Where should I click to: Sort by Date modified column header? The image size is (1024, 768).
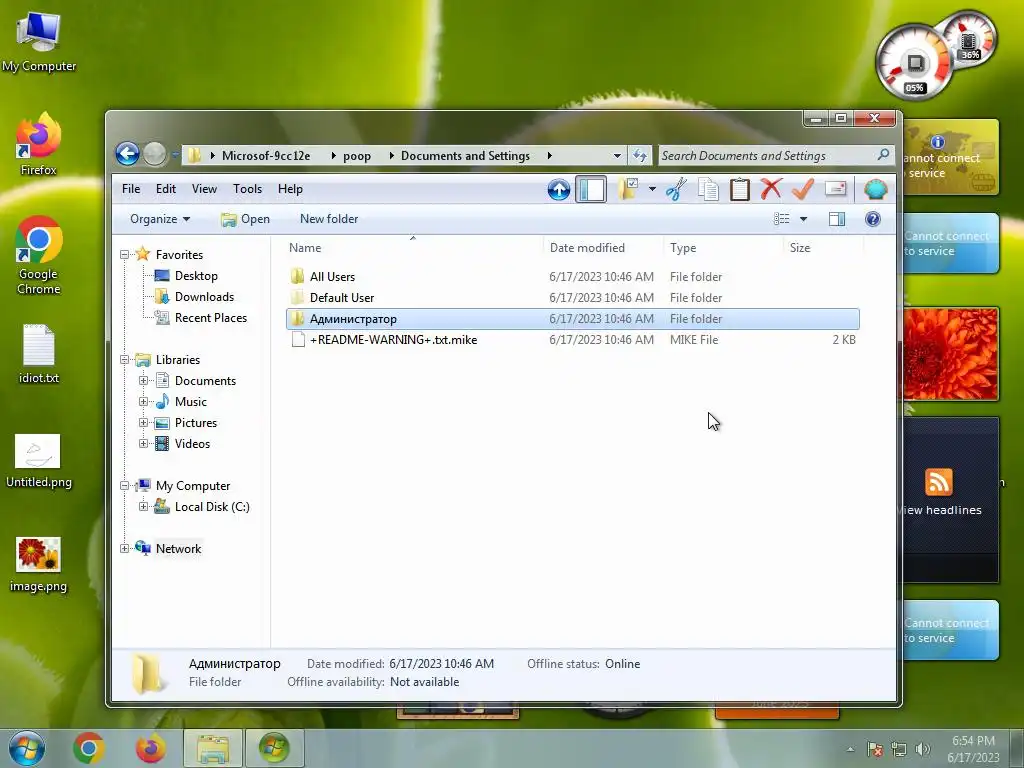tap(603, 248)
